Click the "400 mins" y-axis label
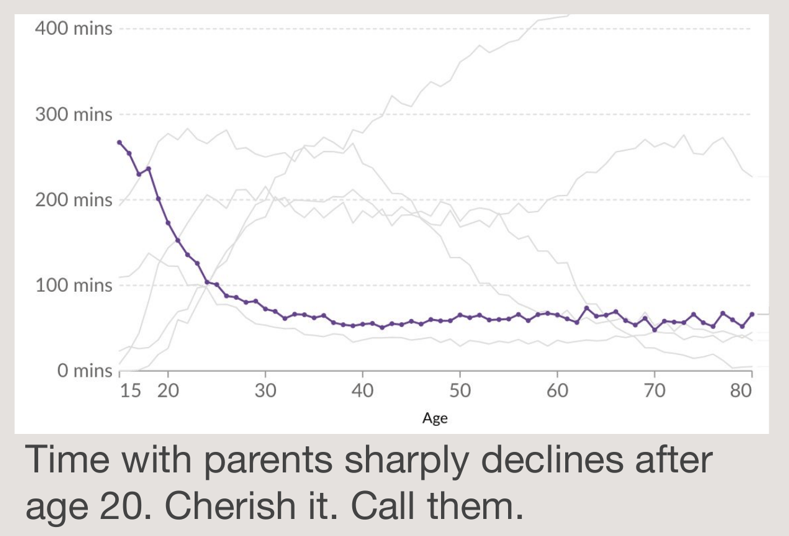This screenshot has width=789, height=536. [x=74, y=29]
